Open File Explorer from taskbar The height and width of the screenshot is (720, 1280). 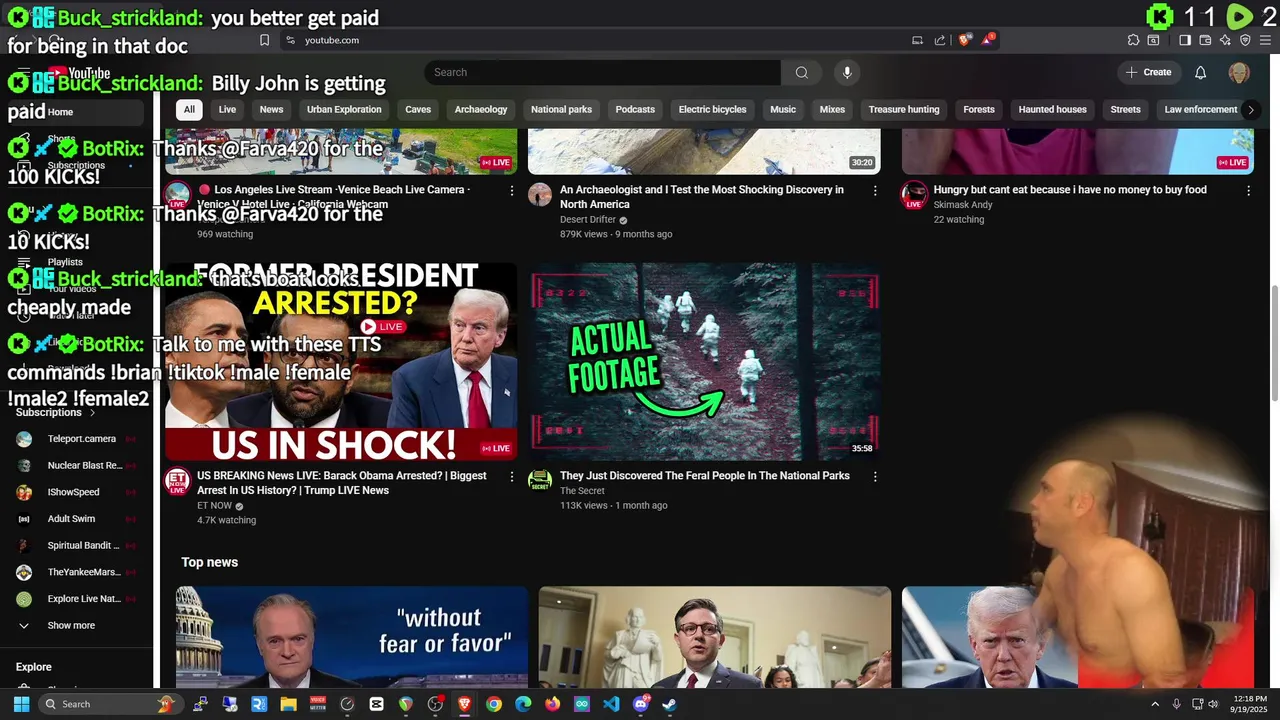click(x=288, y=704)
